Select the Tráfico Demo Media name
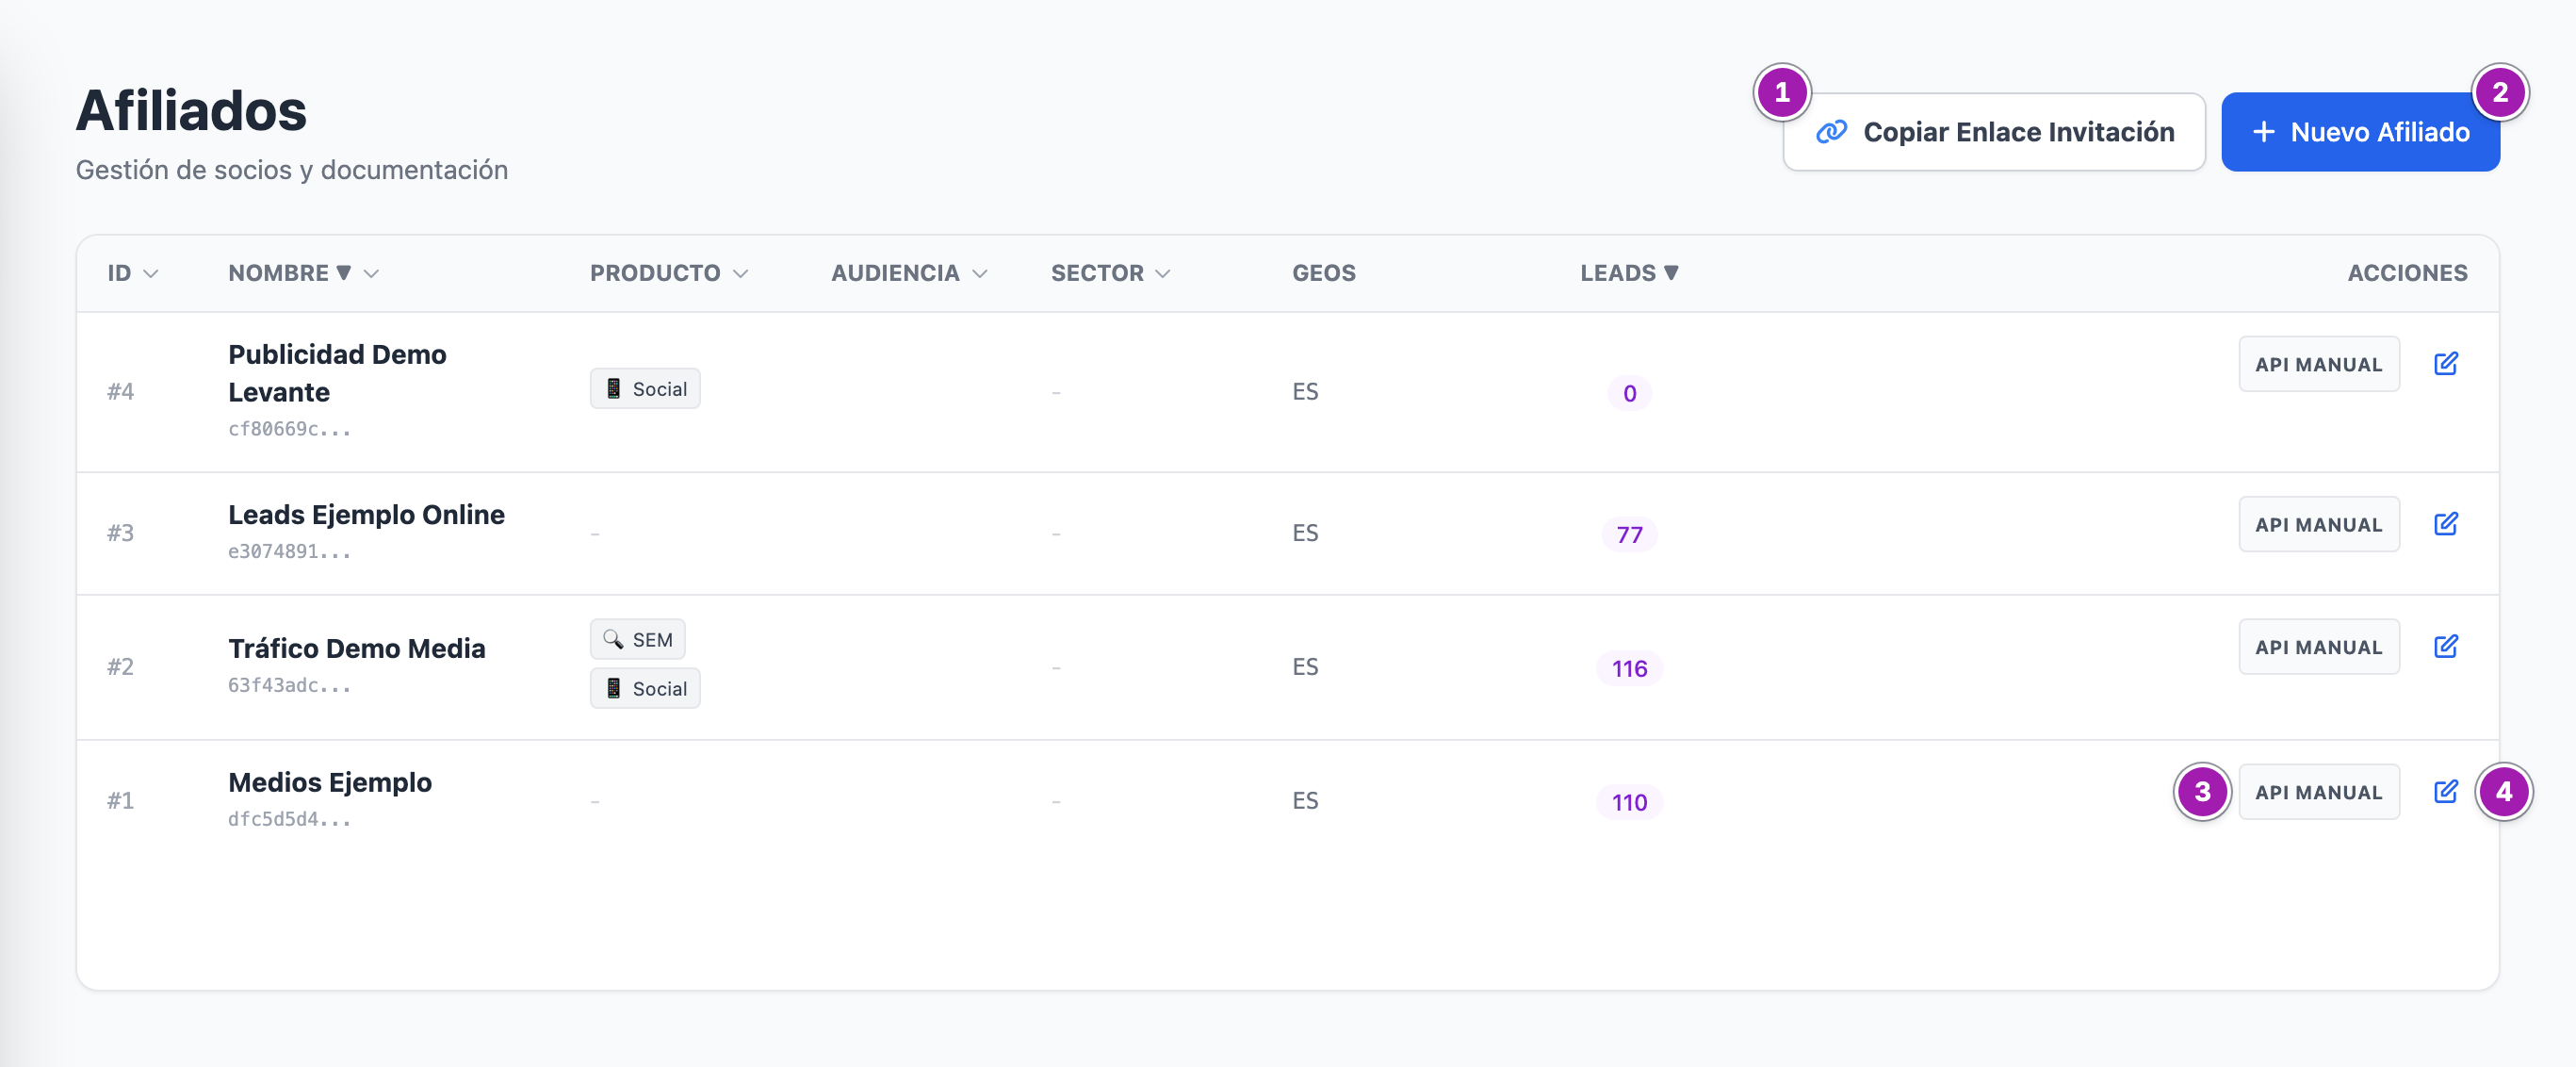This screenshot has width=2576, height=1067. click(357, 649)
